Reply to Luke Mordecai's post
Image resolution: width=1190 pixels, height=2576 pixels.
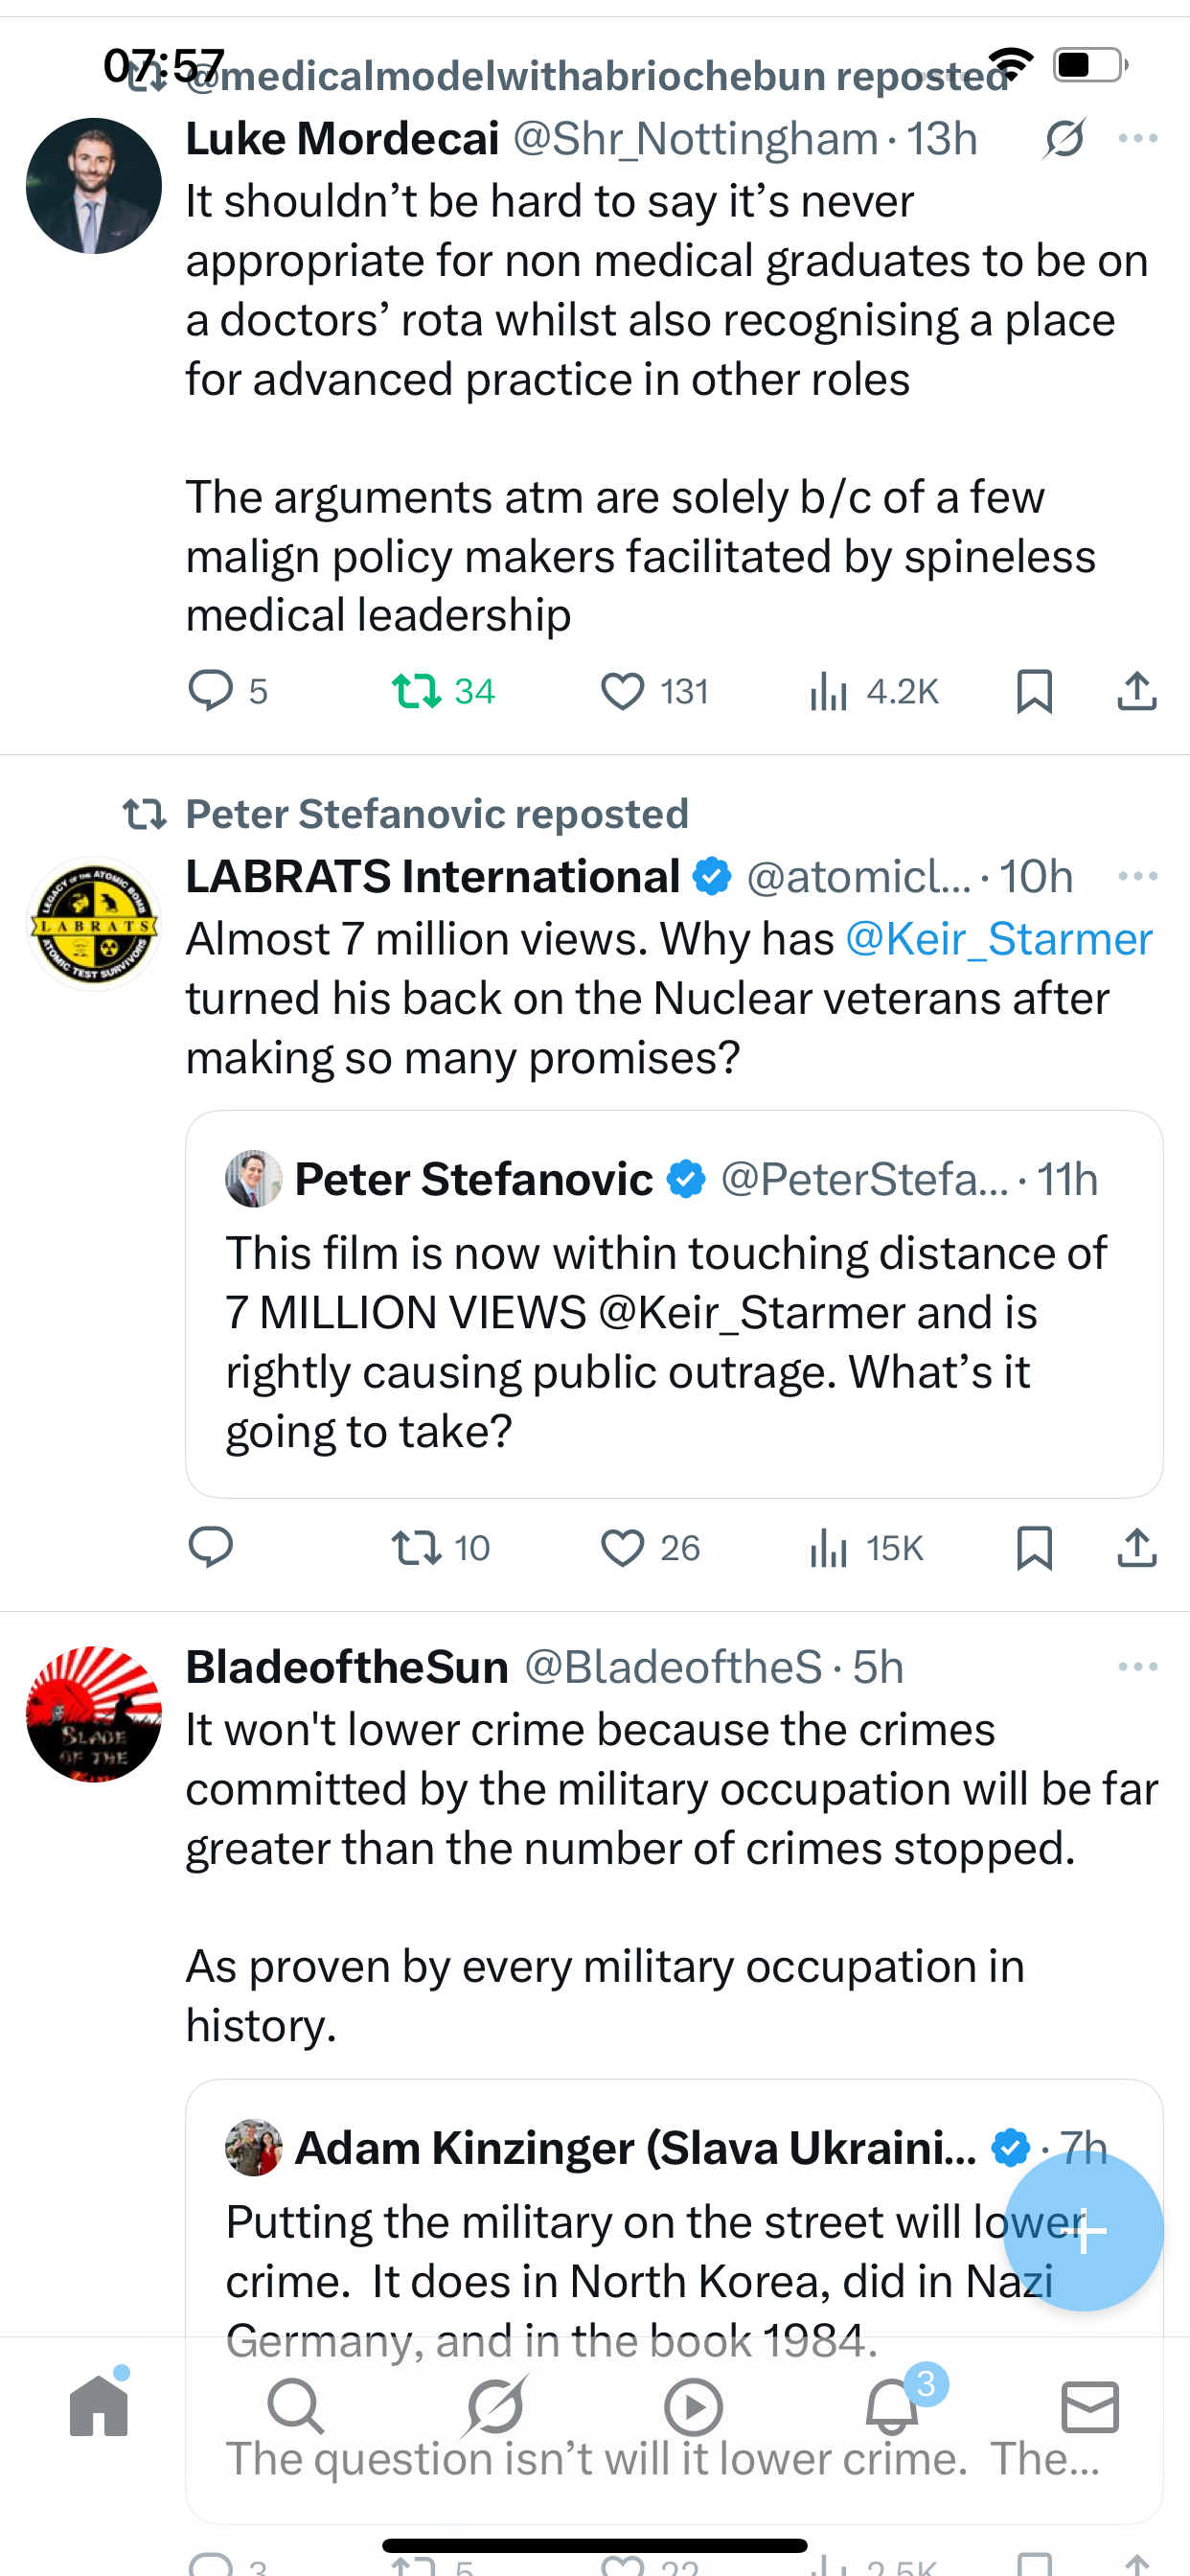[x=211, y=691]
